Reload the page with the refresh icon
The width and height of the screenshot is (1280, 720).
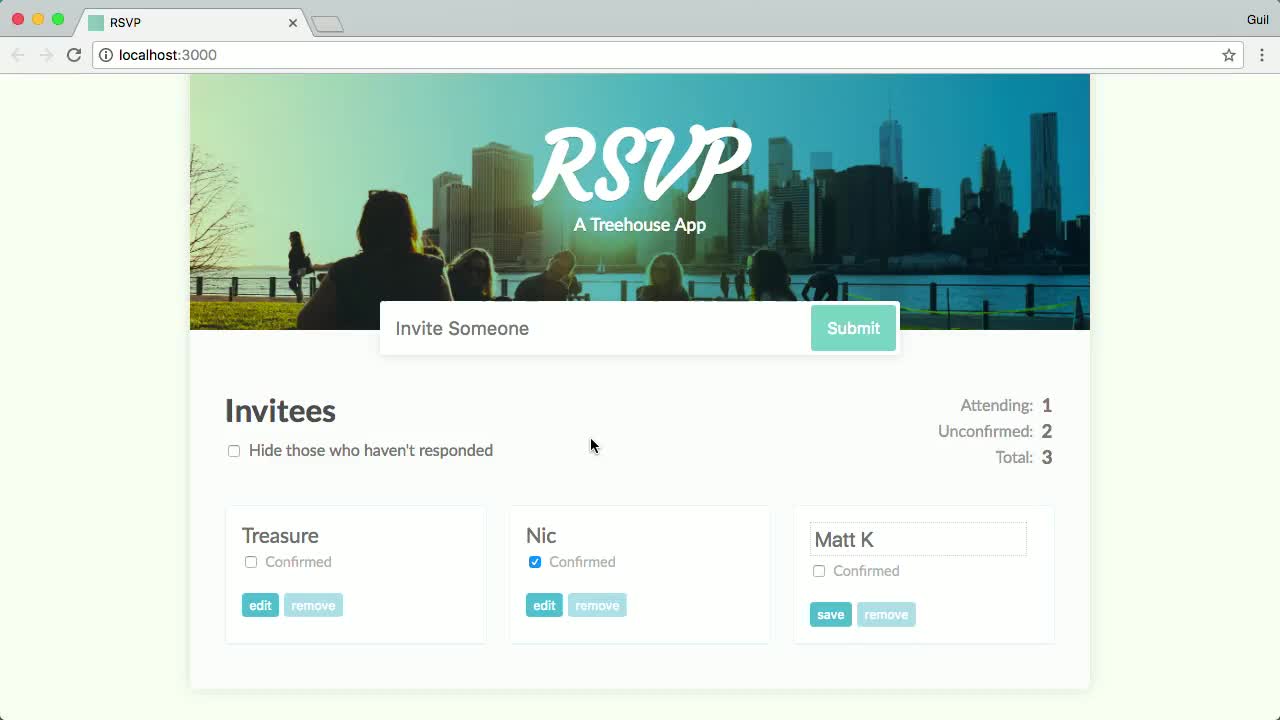tap(74, 55)
